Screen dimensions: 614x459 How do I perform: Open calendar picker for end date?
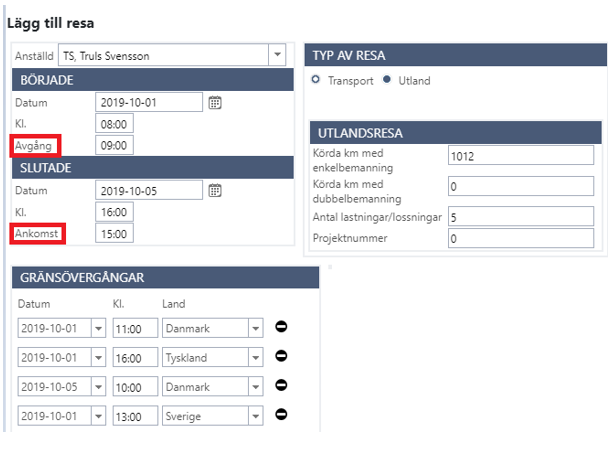[x=215, y=190]
